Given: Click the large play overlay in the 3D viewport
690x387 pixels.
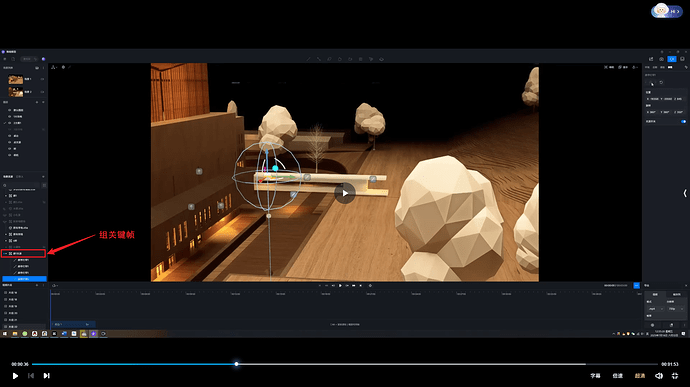Looking at the screenshot, I should click(345, 193).
